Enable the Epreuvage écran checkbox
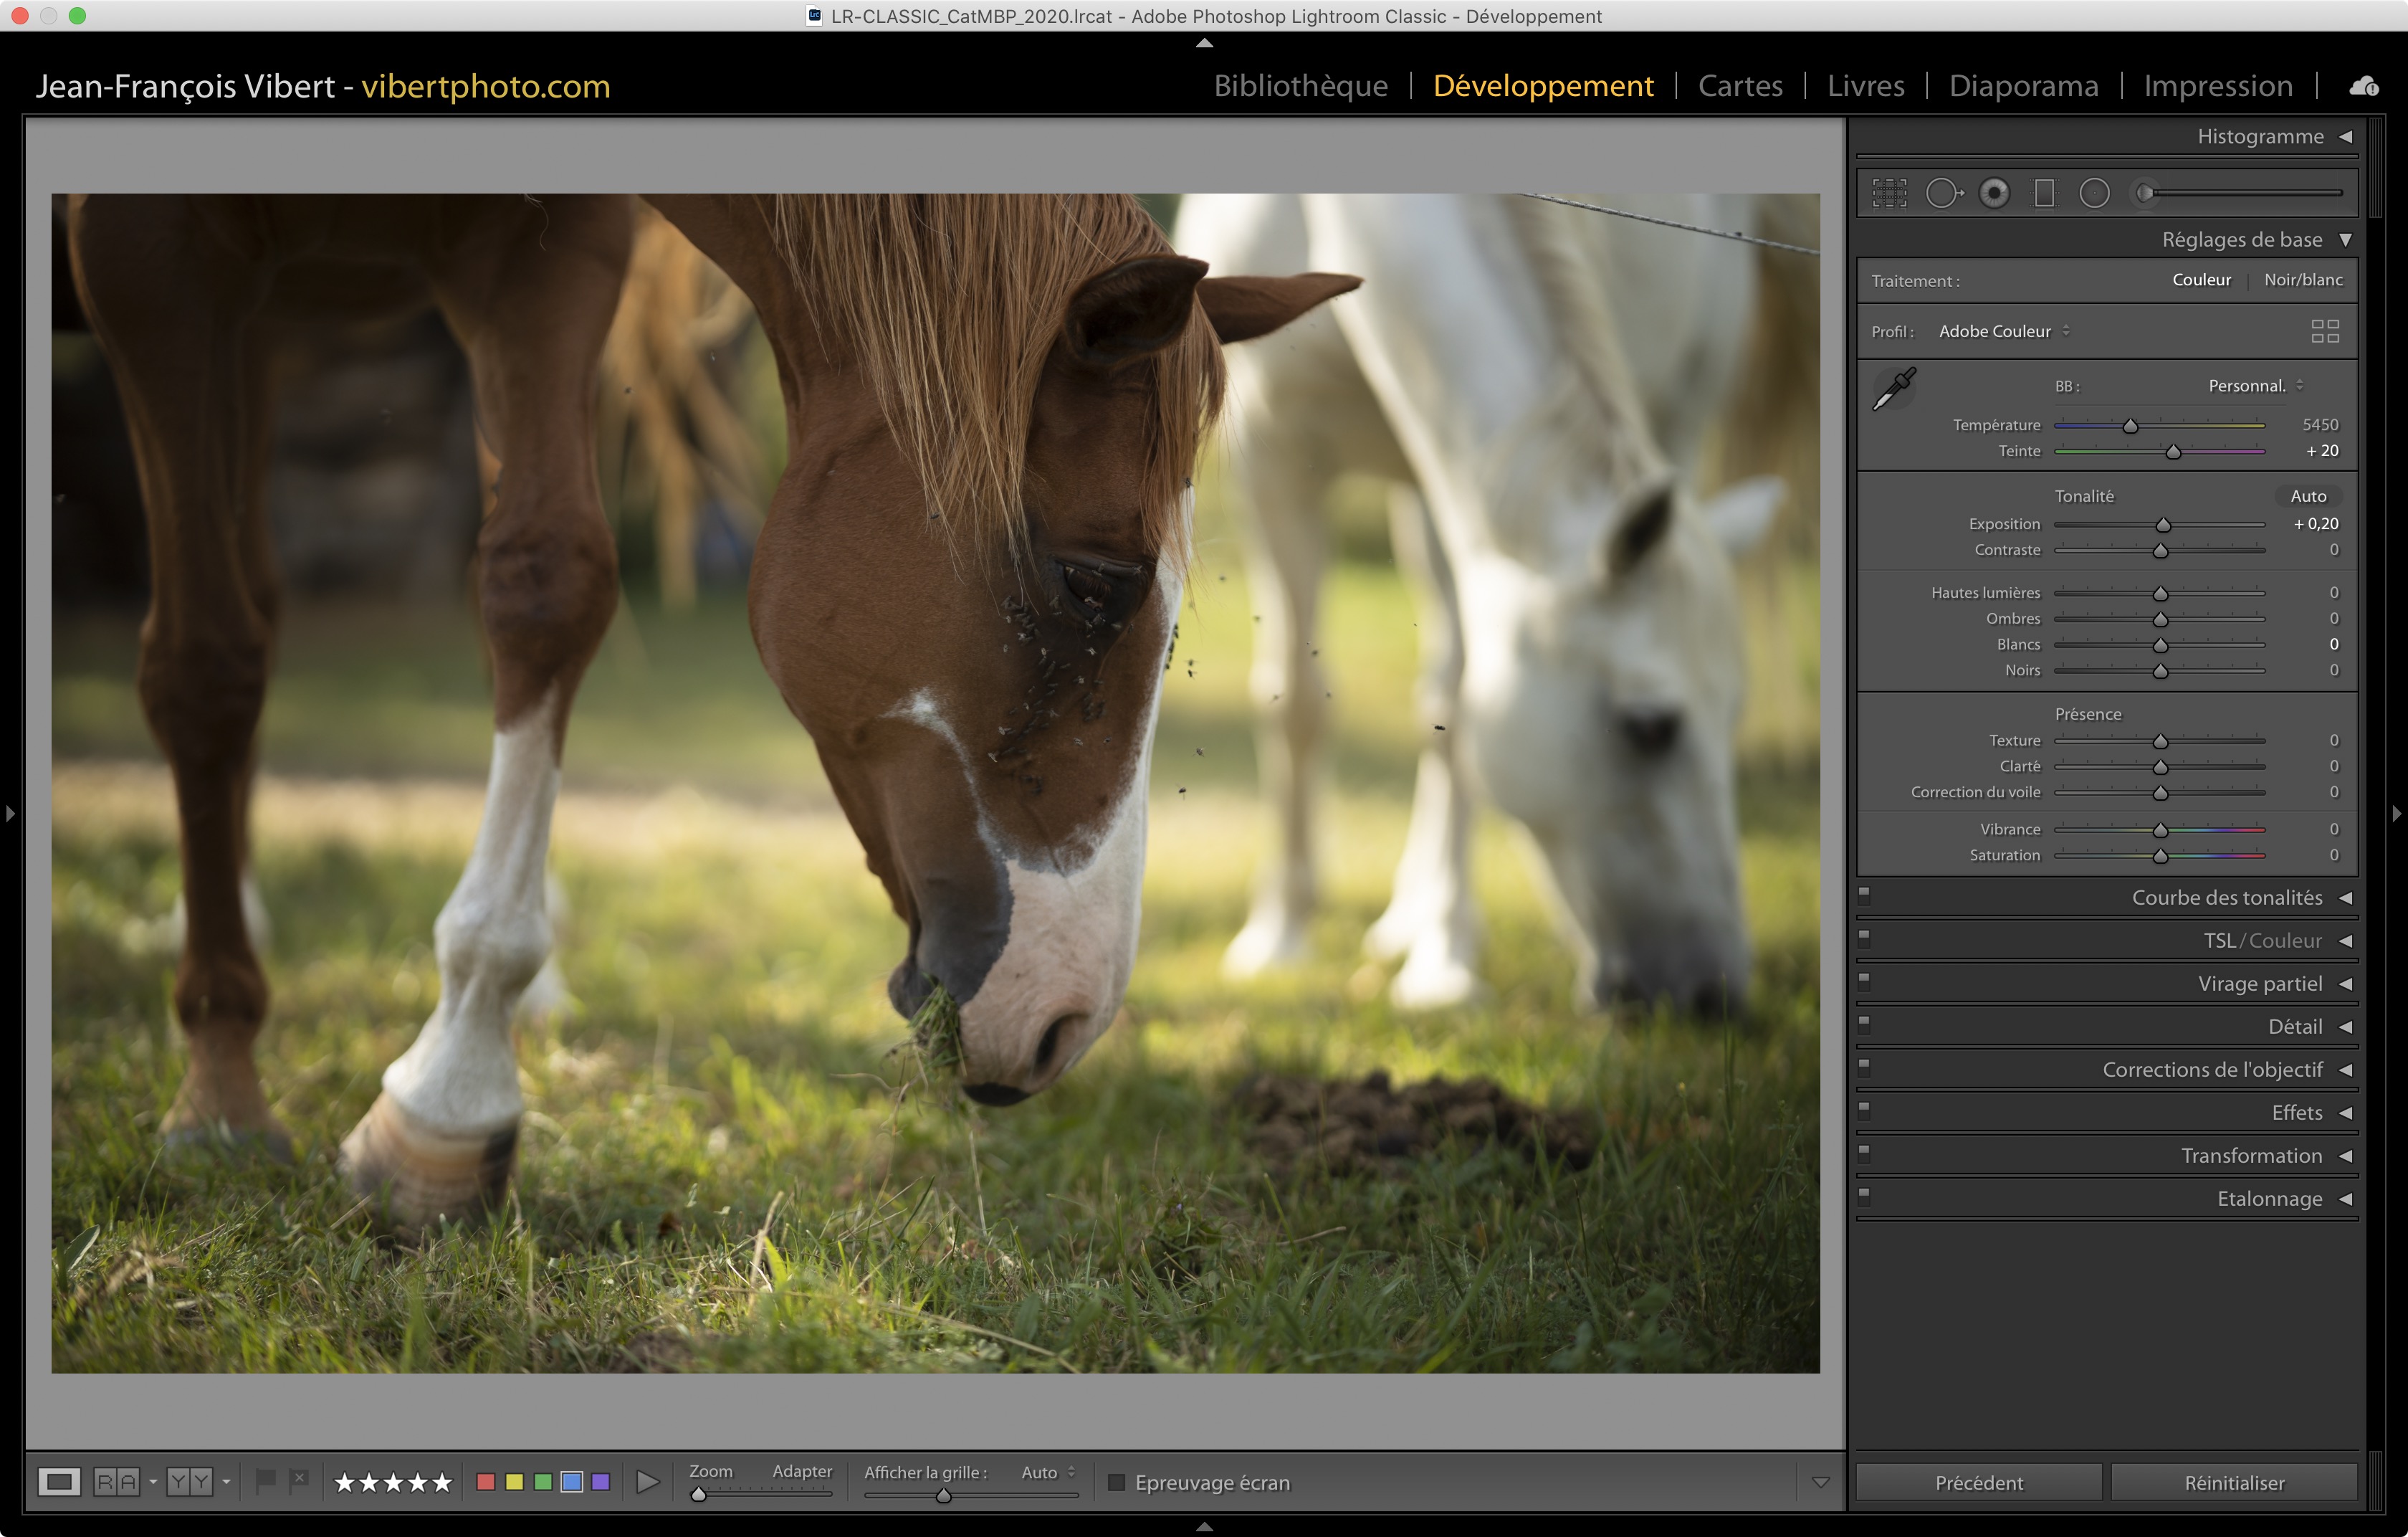Viewport: 2408px width, 1537px height. click(x=1117, y=1482)
